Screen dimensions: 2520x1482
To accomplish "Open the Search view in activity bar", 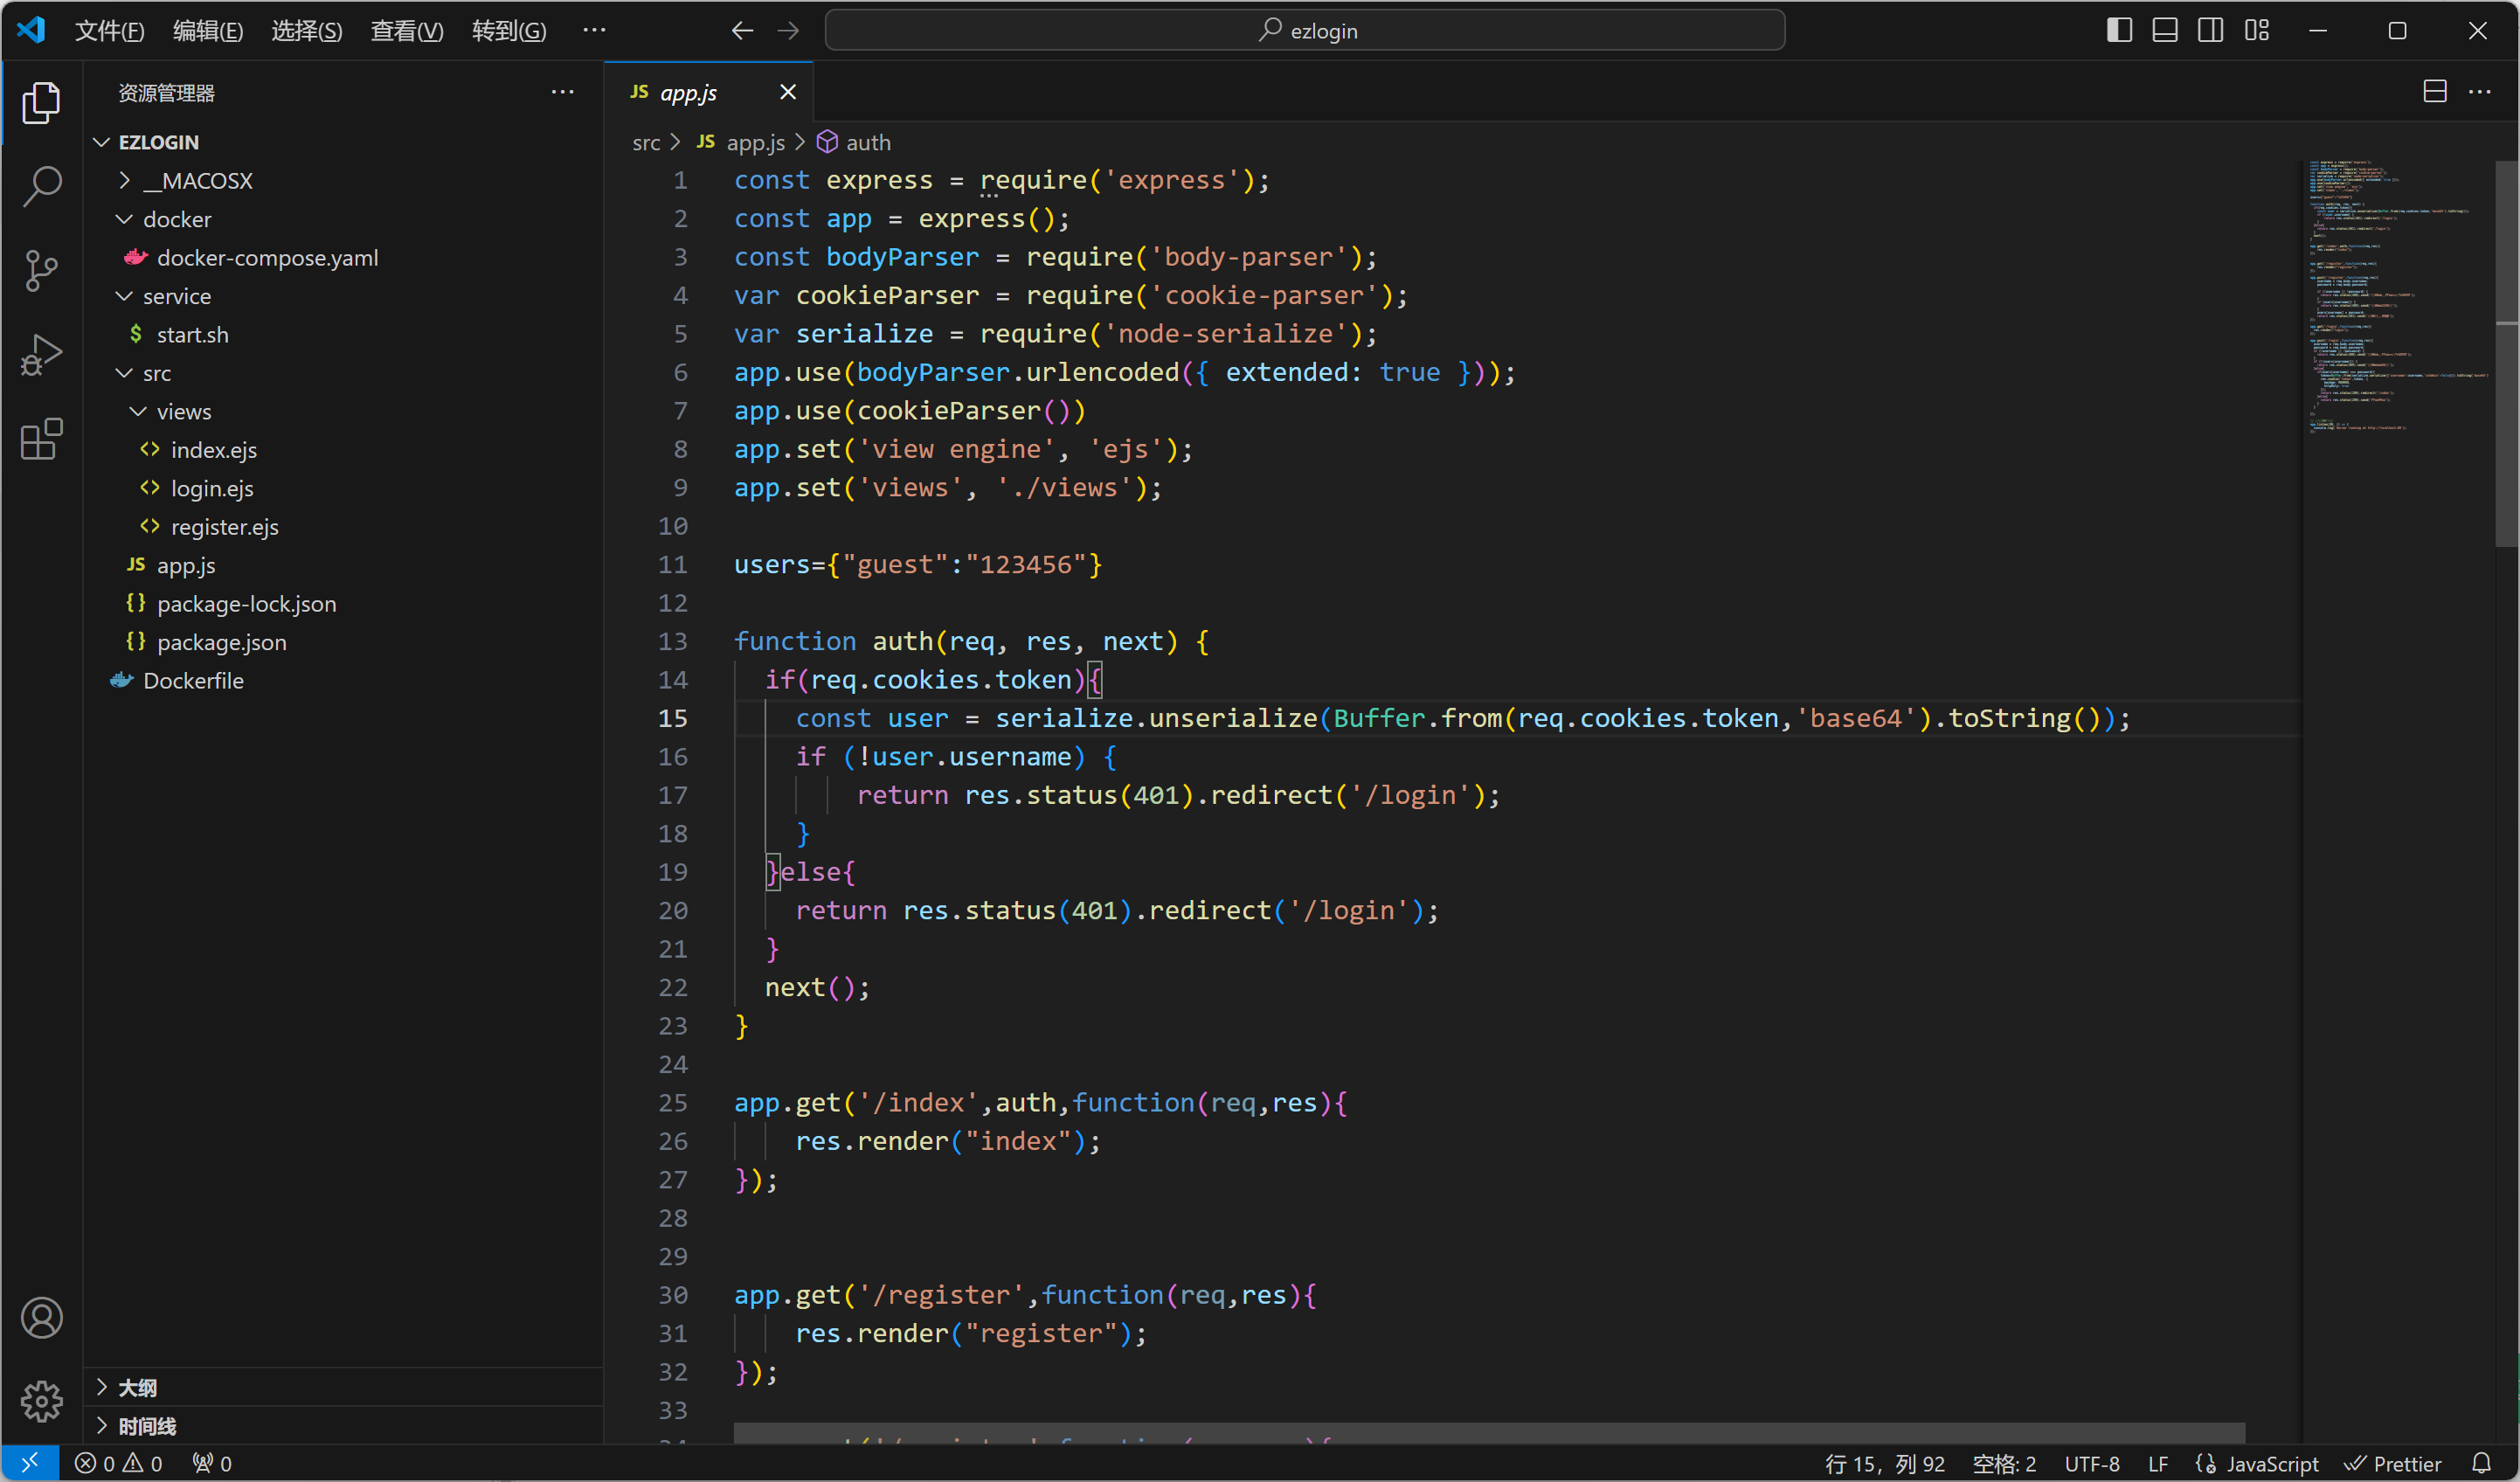I will click(41, 186).
